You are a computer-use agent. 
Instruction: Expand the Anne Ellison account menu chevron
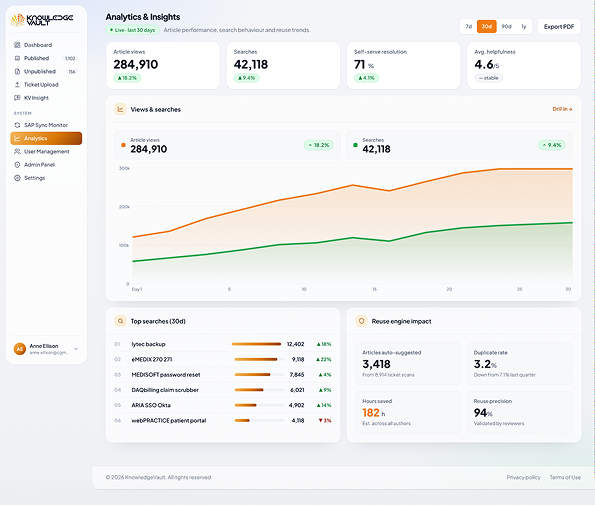(x=76, y=349)
